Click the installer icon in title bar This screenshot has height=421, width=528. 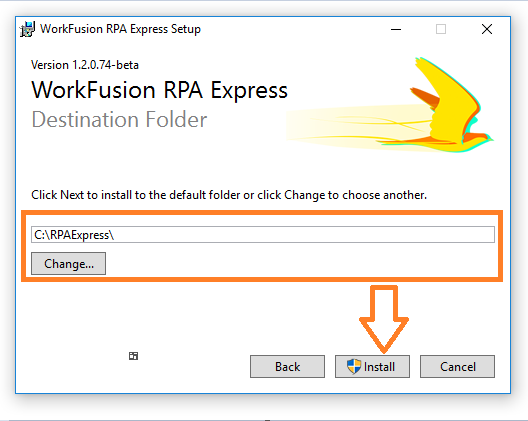point(27,29)
